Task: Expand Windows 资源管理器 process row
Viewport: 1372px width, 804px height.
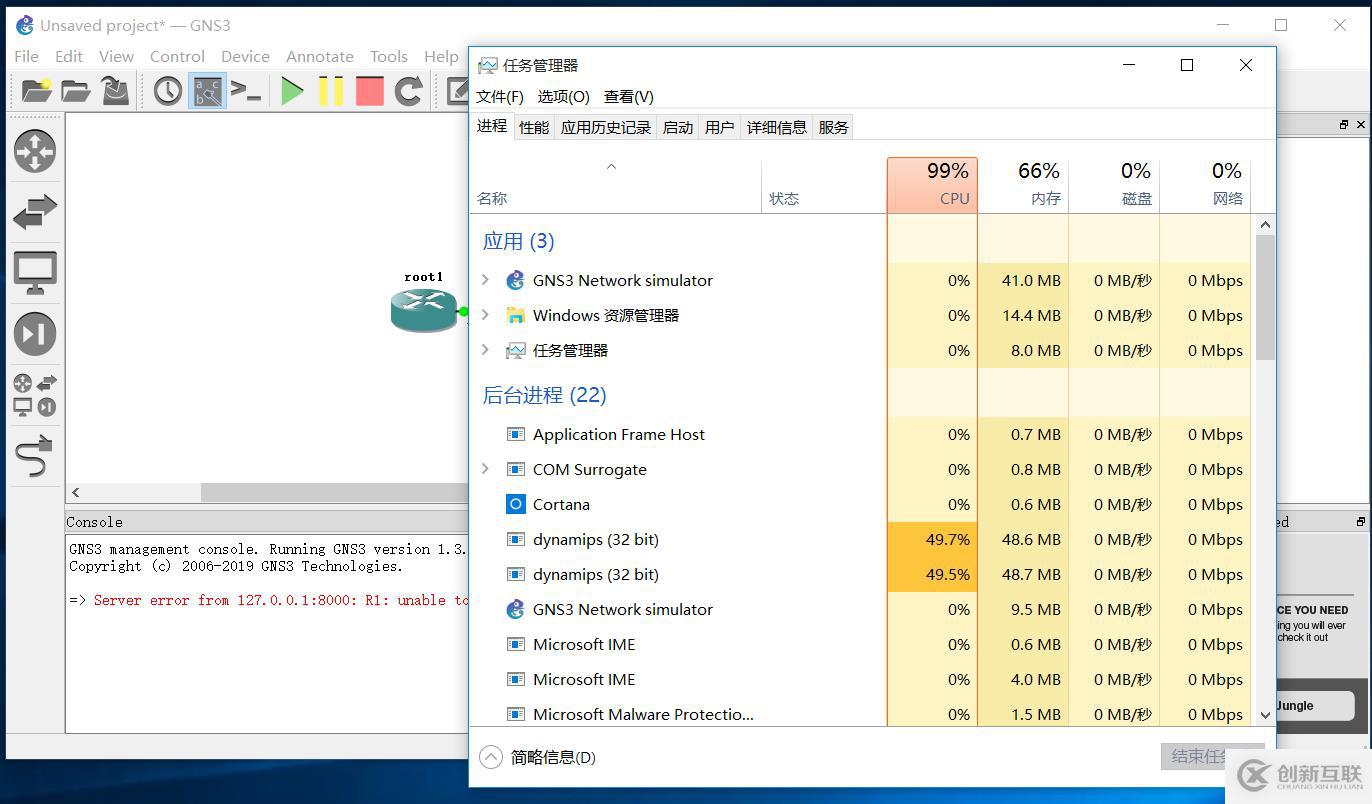Action: point(486,315)
